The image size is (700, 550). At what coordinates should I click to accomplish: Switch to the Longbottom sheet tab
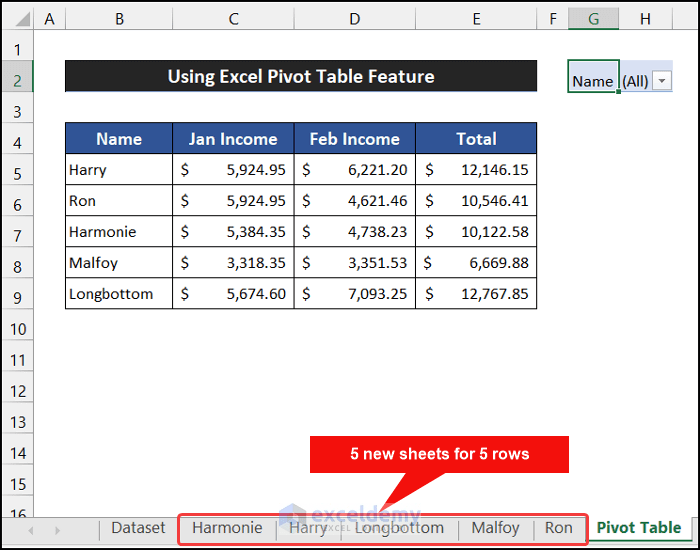[x=399, y=528]
